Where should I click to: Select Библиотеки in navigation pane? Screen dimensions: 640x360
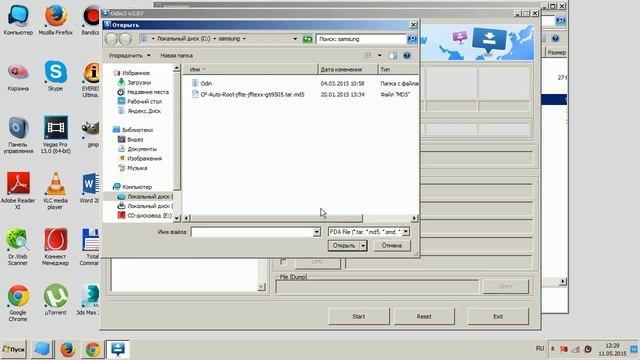[x=137, y=130]
